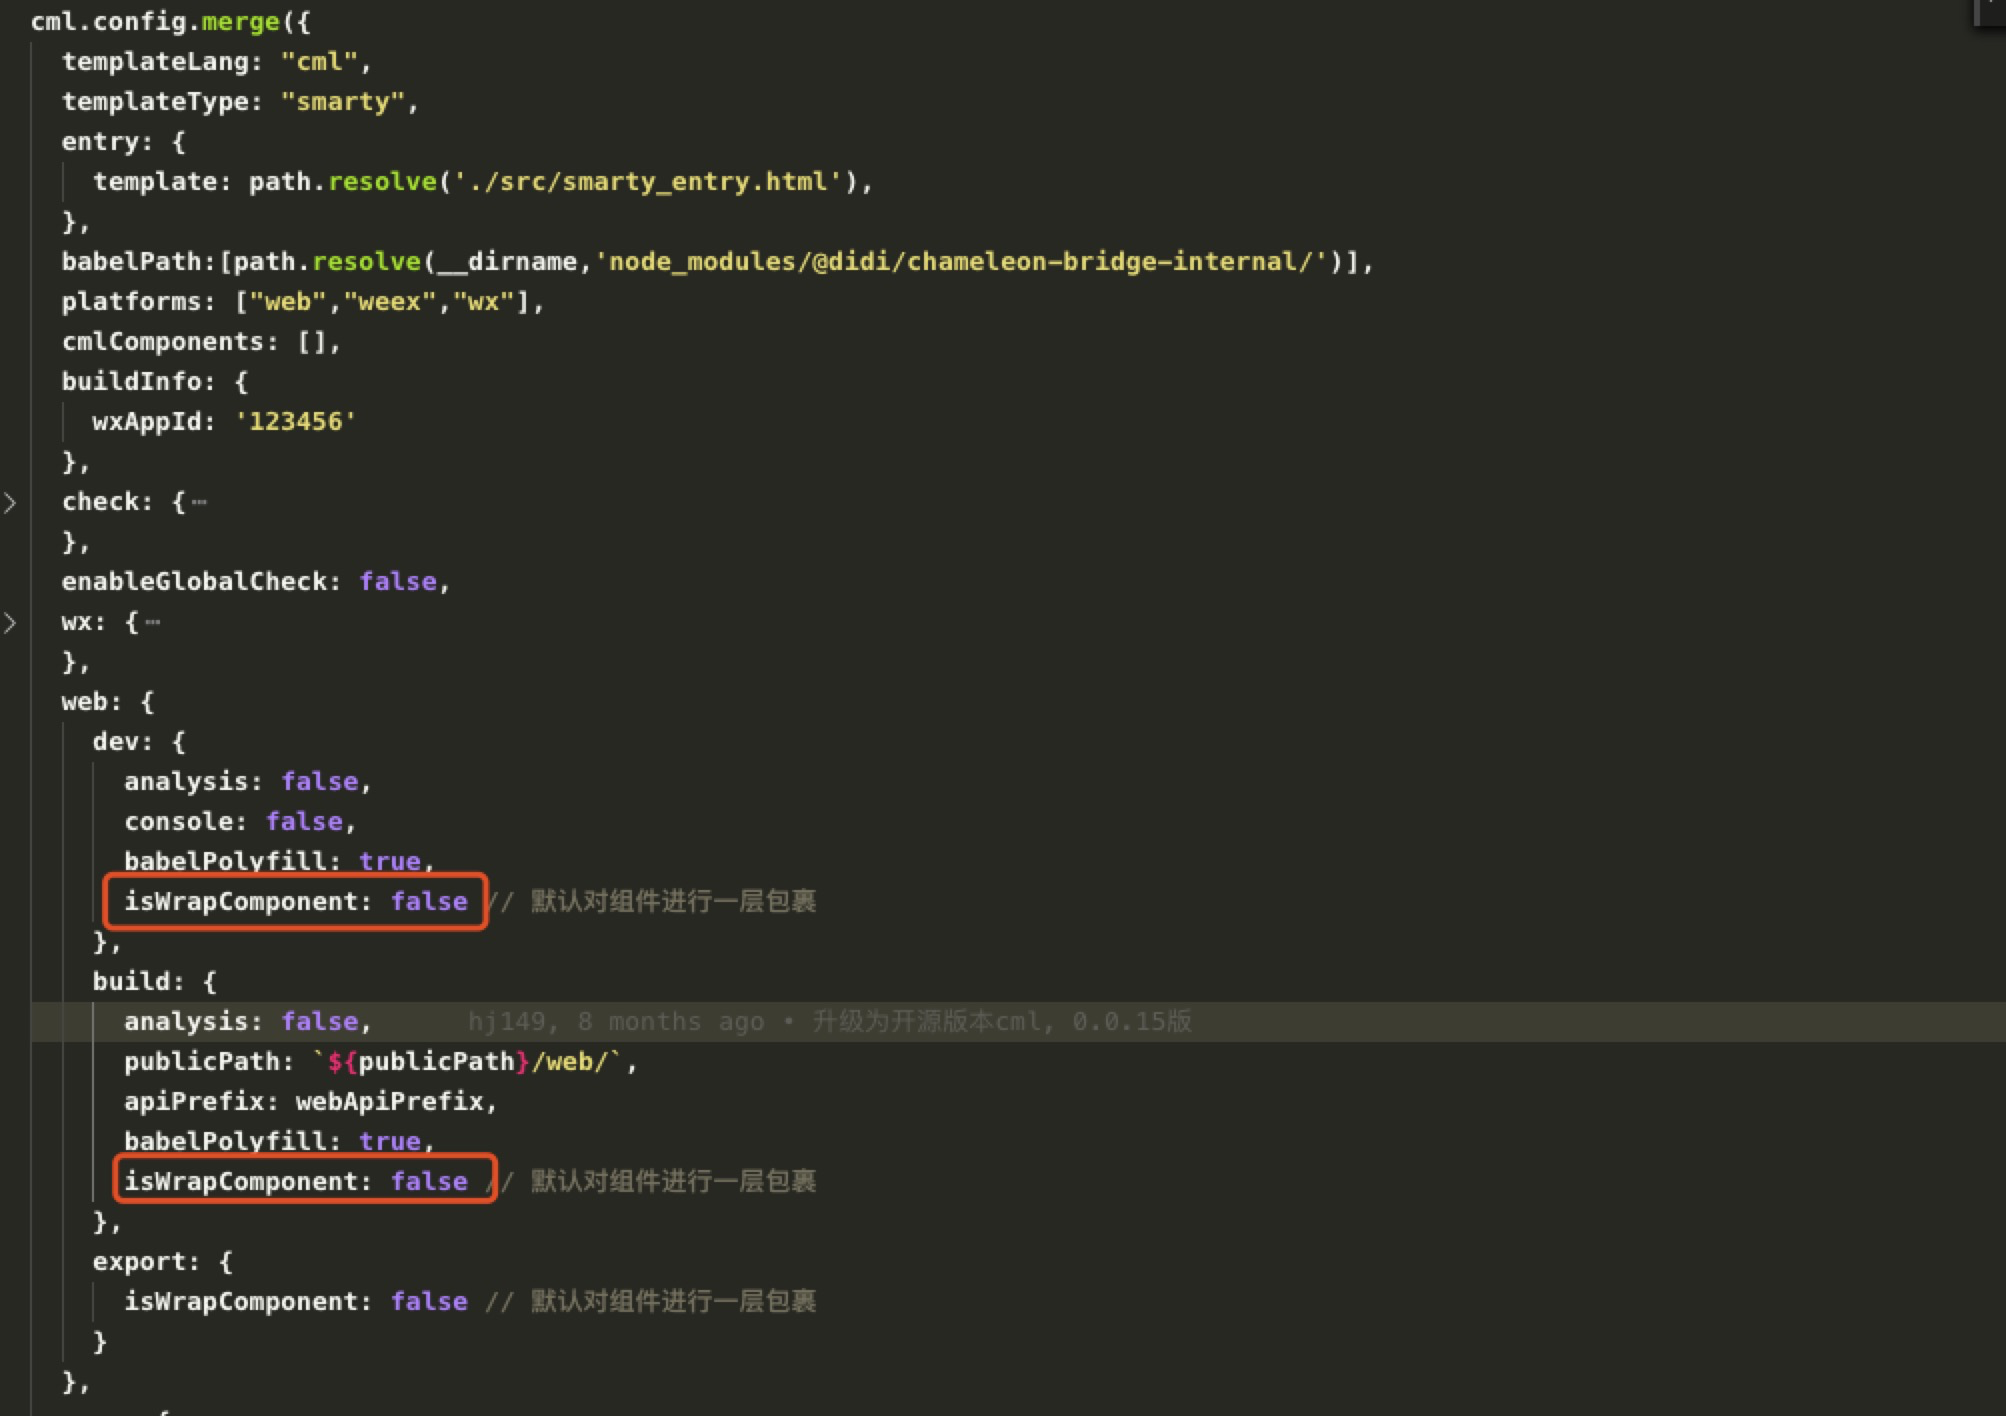Select the merge function name
This screenshot has height=1416, width=2006.
[x=240, y=21]
